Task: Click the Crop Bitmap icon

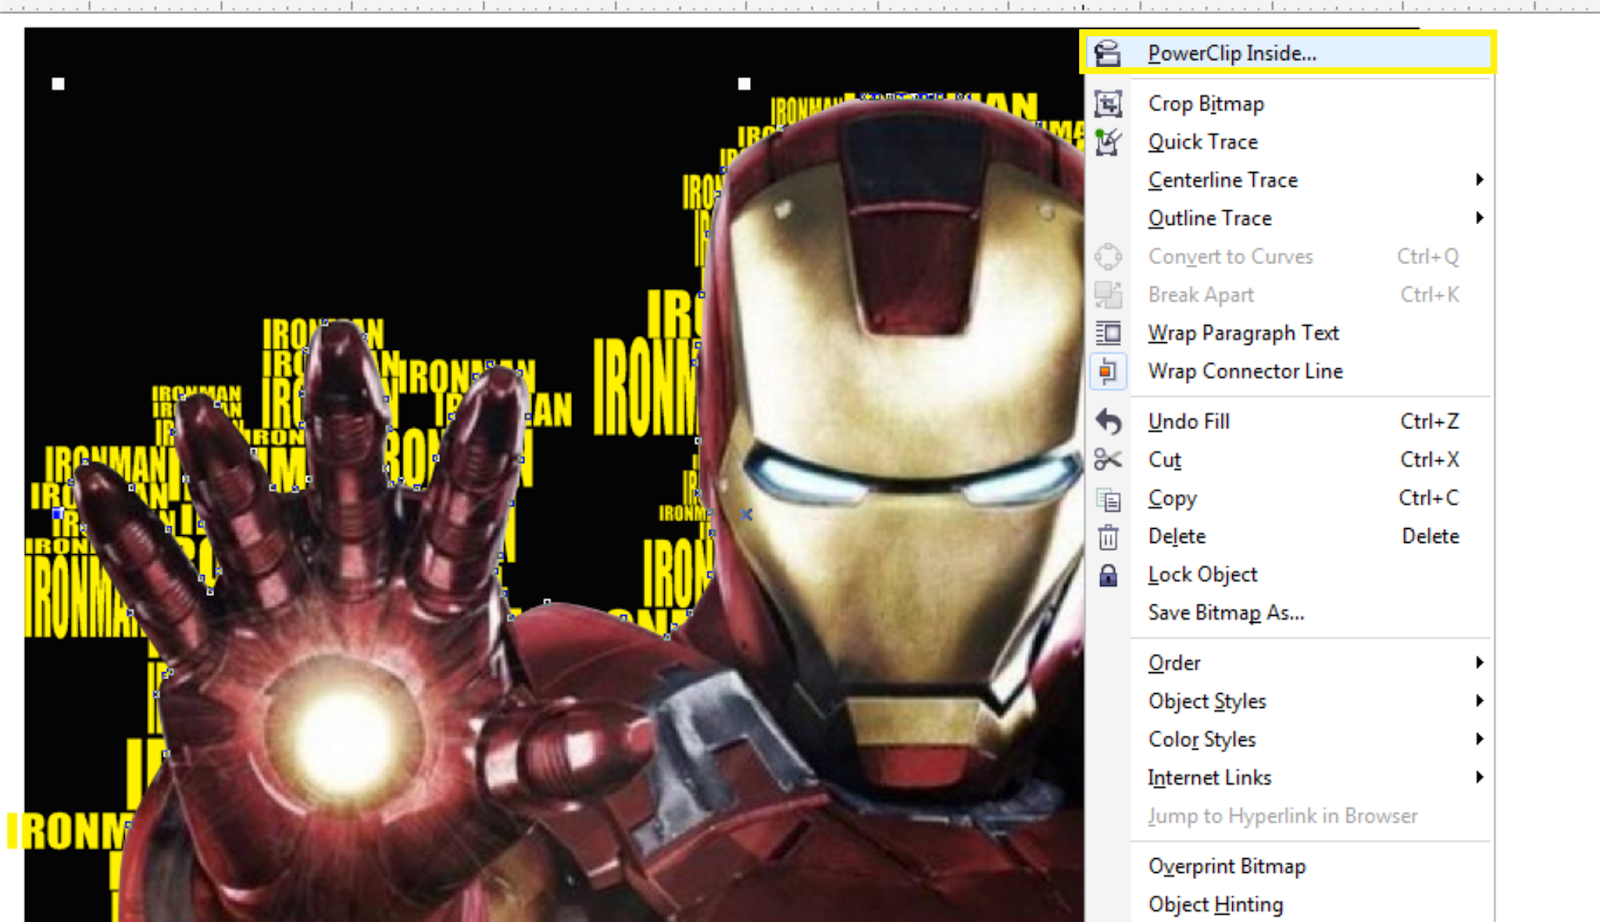Action: pyautogui.click(x=1107, y=103)
